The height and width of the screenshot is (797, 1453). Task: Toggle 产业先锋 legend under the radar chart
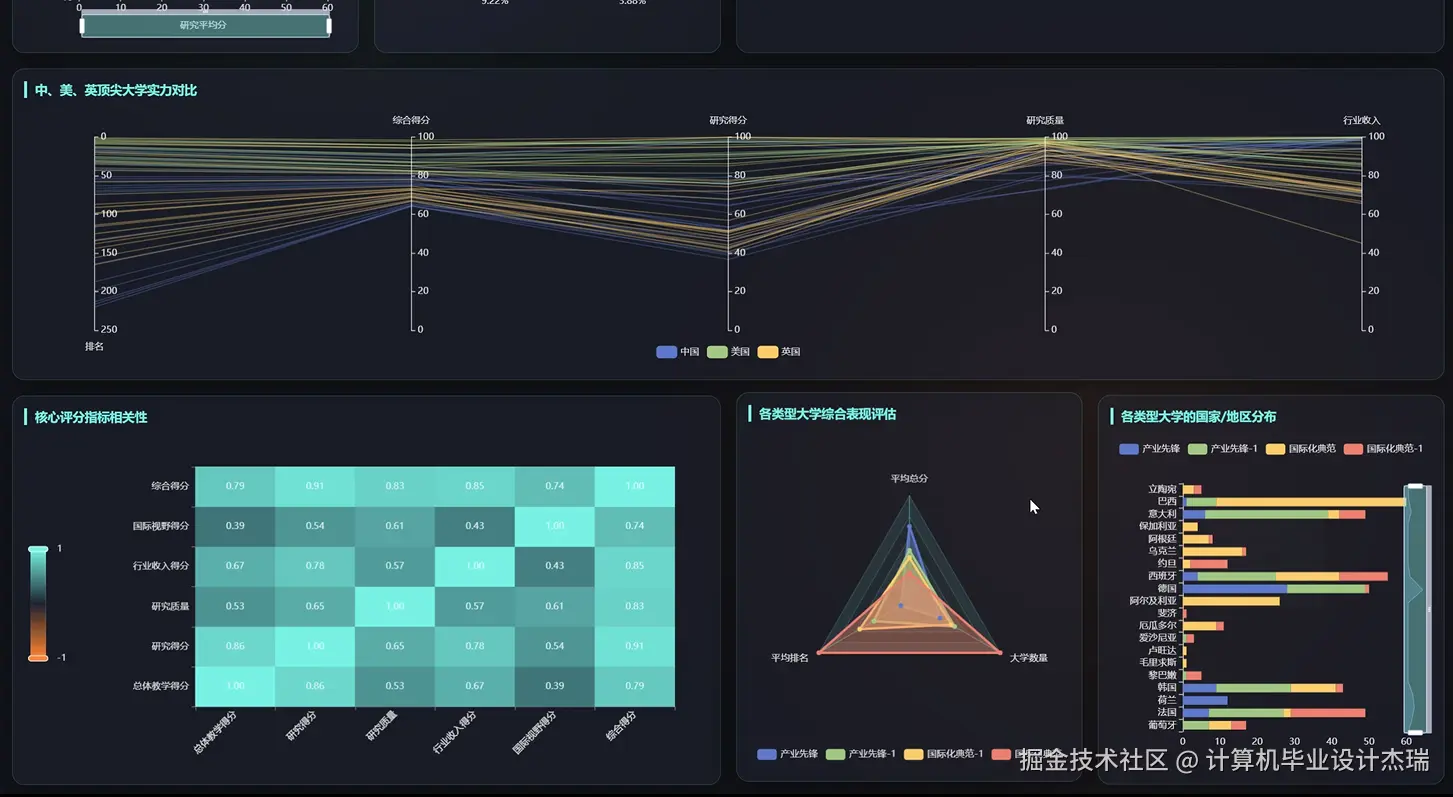pyautogui.click(x=788, y=754)
